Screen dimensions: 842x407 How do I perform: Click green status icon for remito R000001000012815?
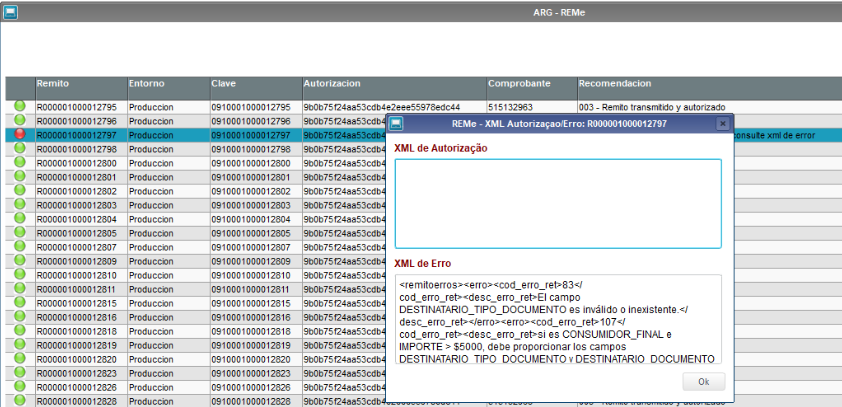pyautogui.click(x=20, y=302)
